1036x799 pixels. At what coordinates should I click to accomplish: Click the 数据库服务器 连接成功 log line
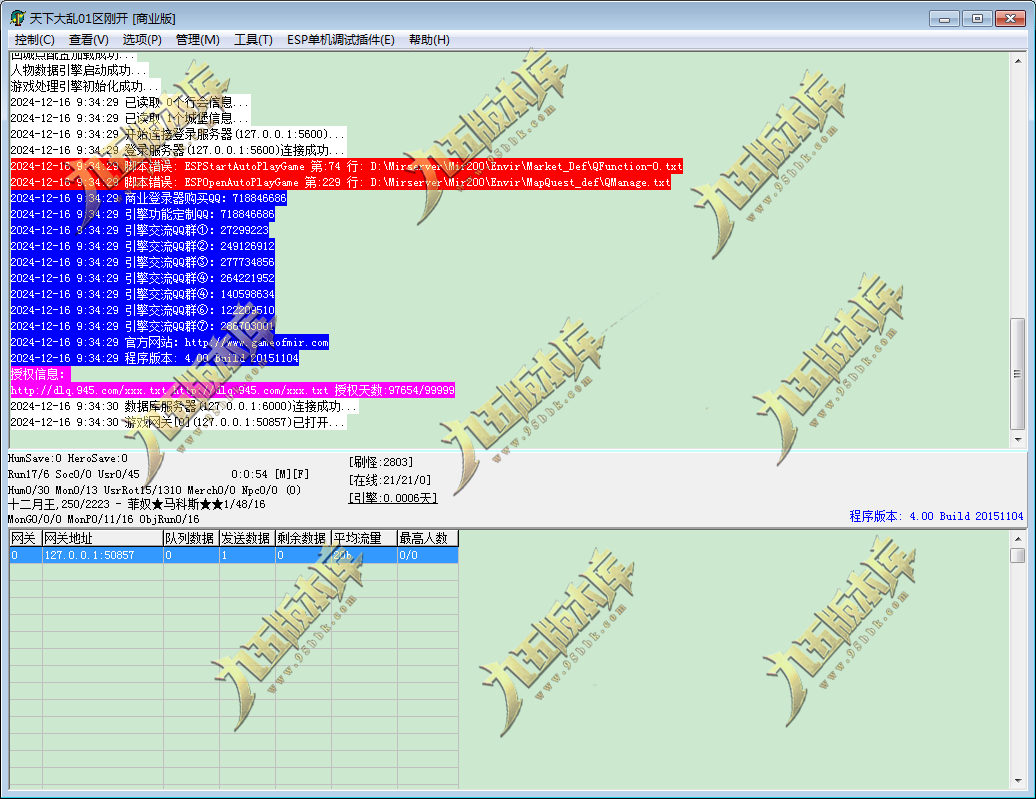pos(184,406)
